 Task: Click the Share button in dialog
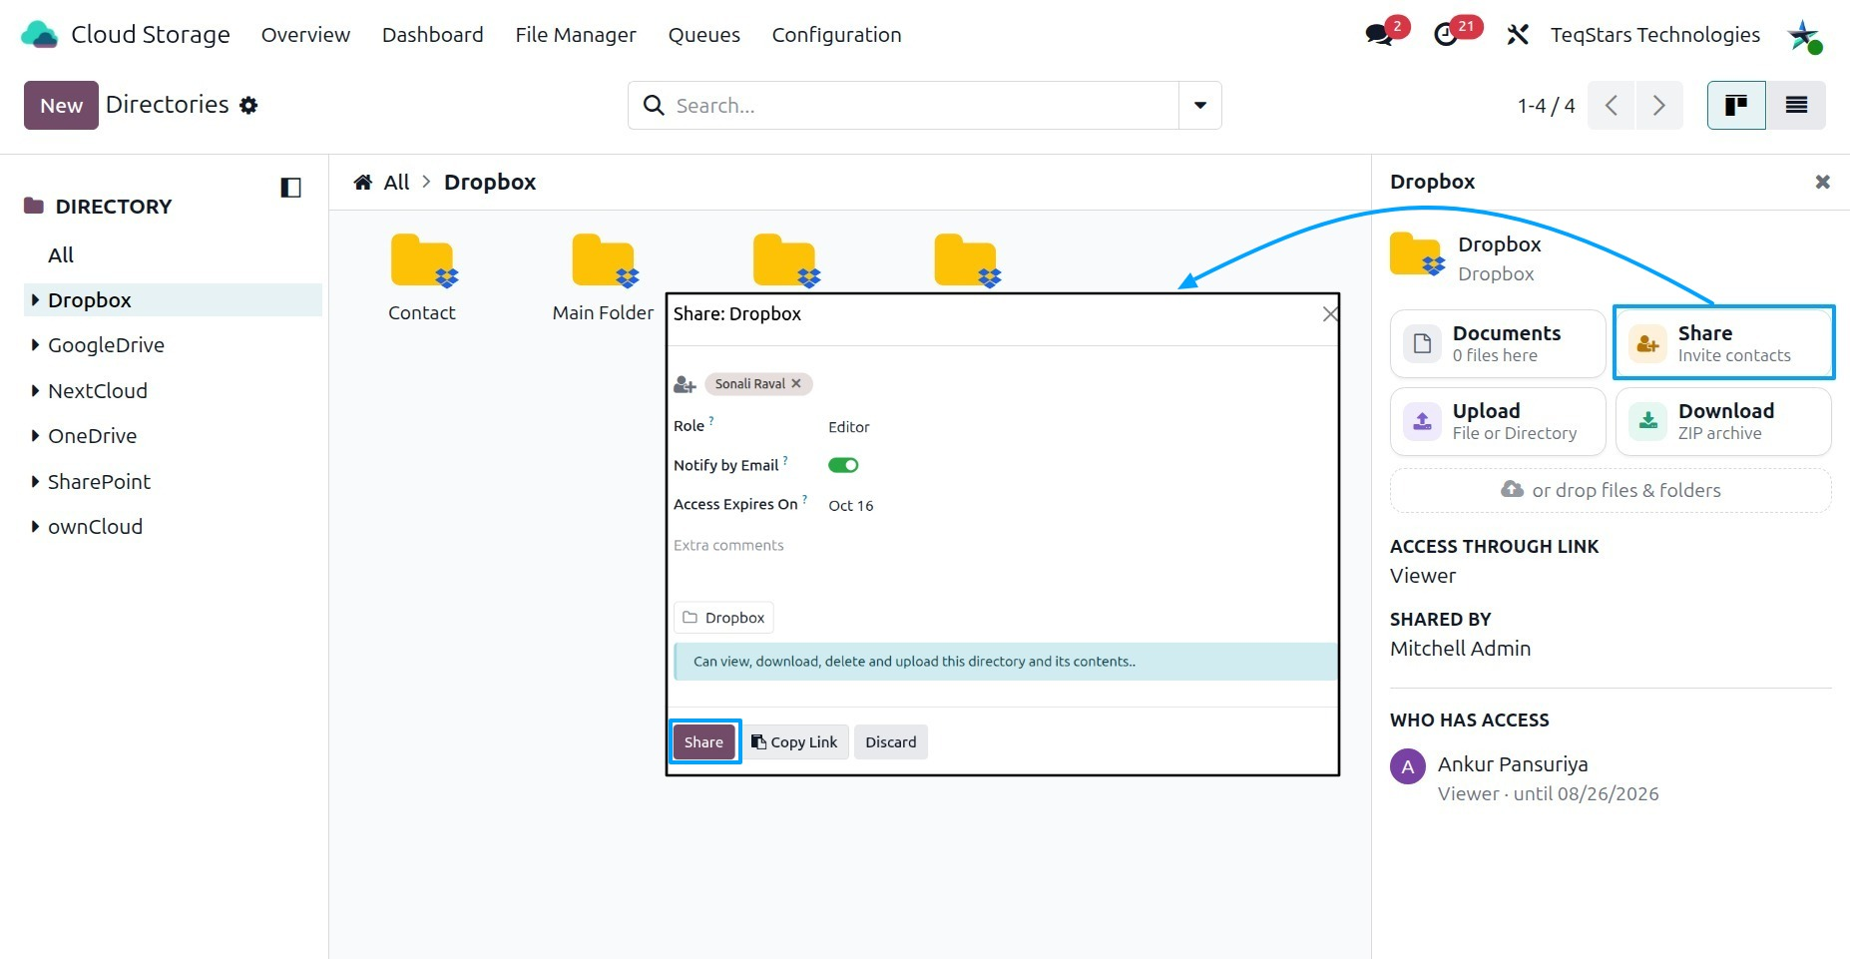tap(704, 742)
